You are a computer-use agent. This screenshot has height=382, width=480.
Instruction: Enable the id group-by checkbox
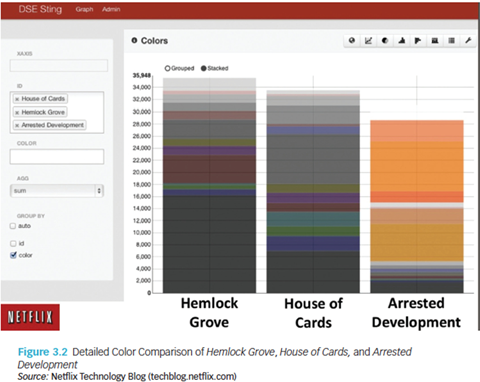click(13, 243)
